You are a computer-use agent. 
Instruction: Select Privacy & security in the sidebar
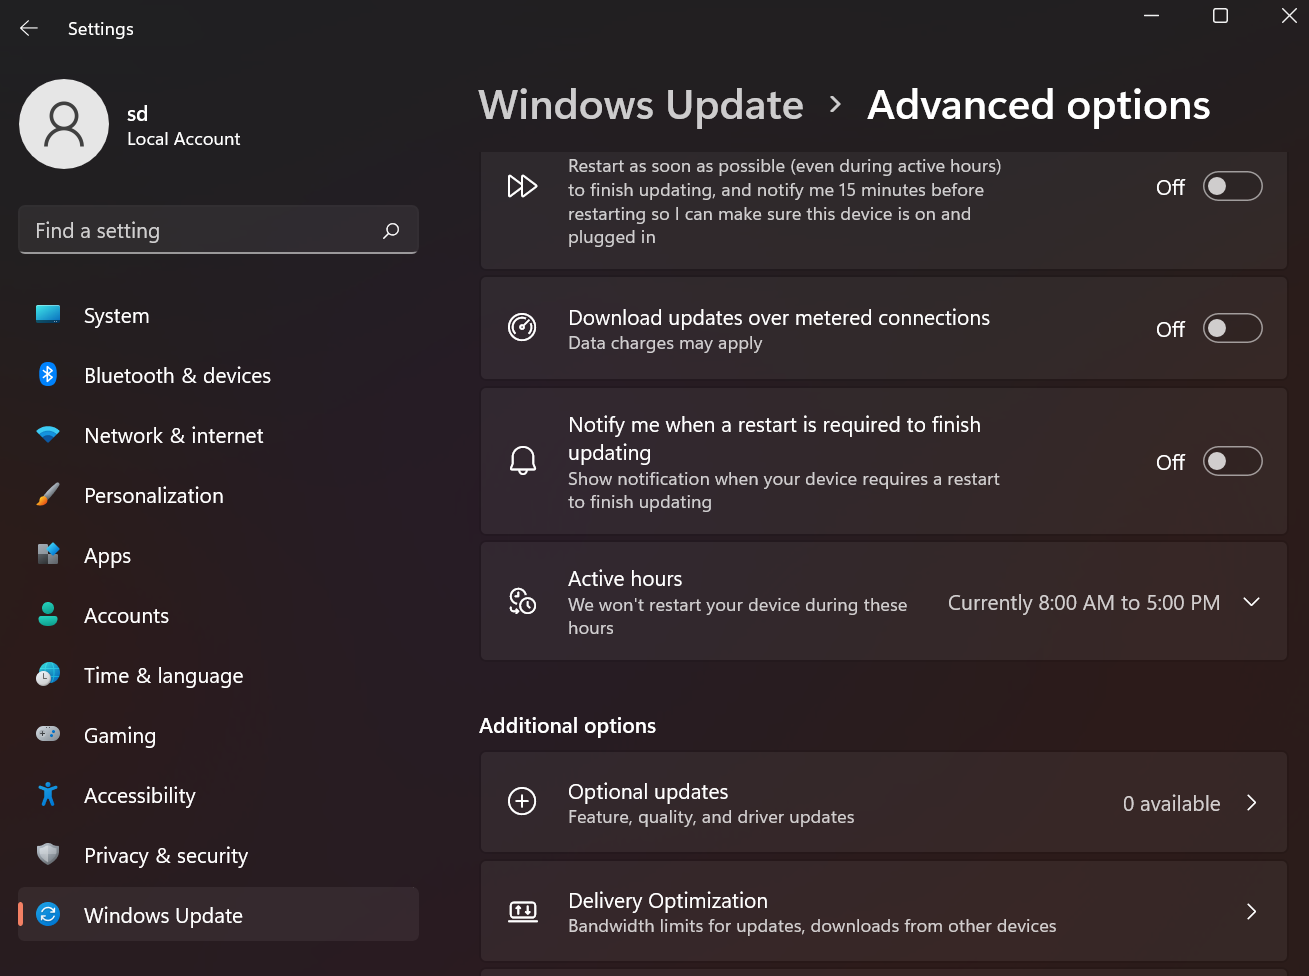click(x=218, y=855)
